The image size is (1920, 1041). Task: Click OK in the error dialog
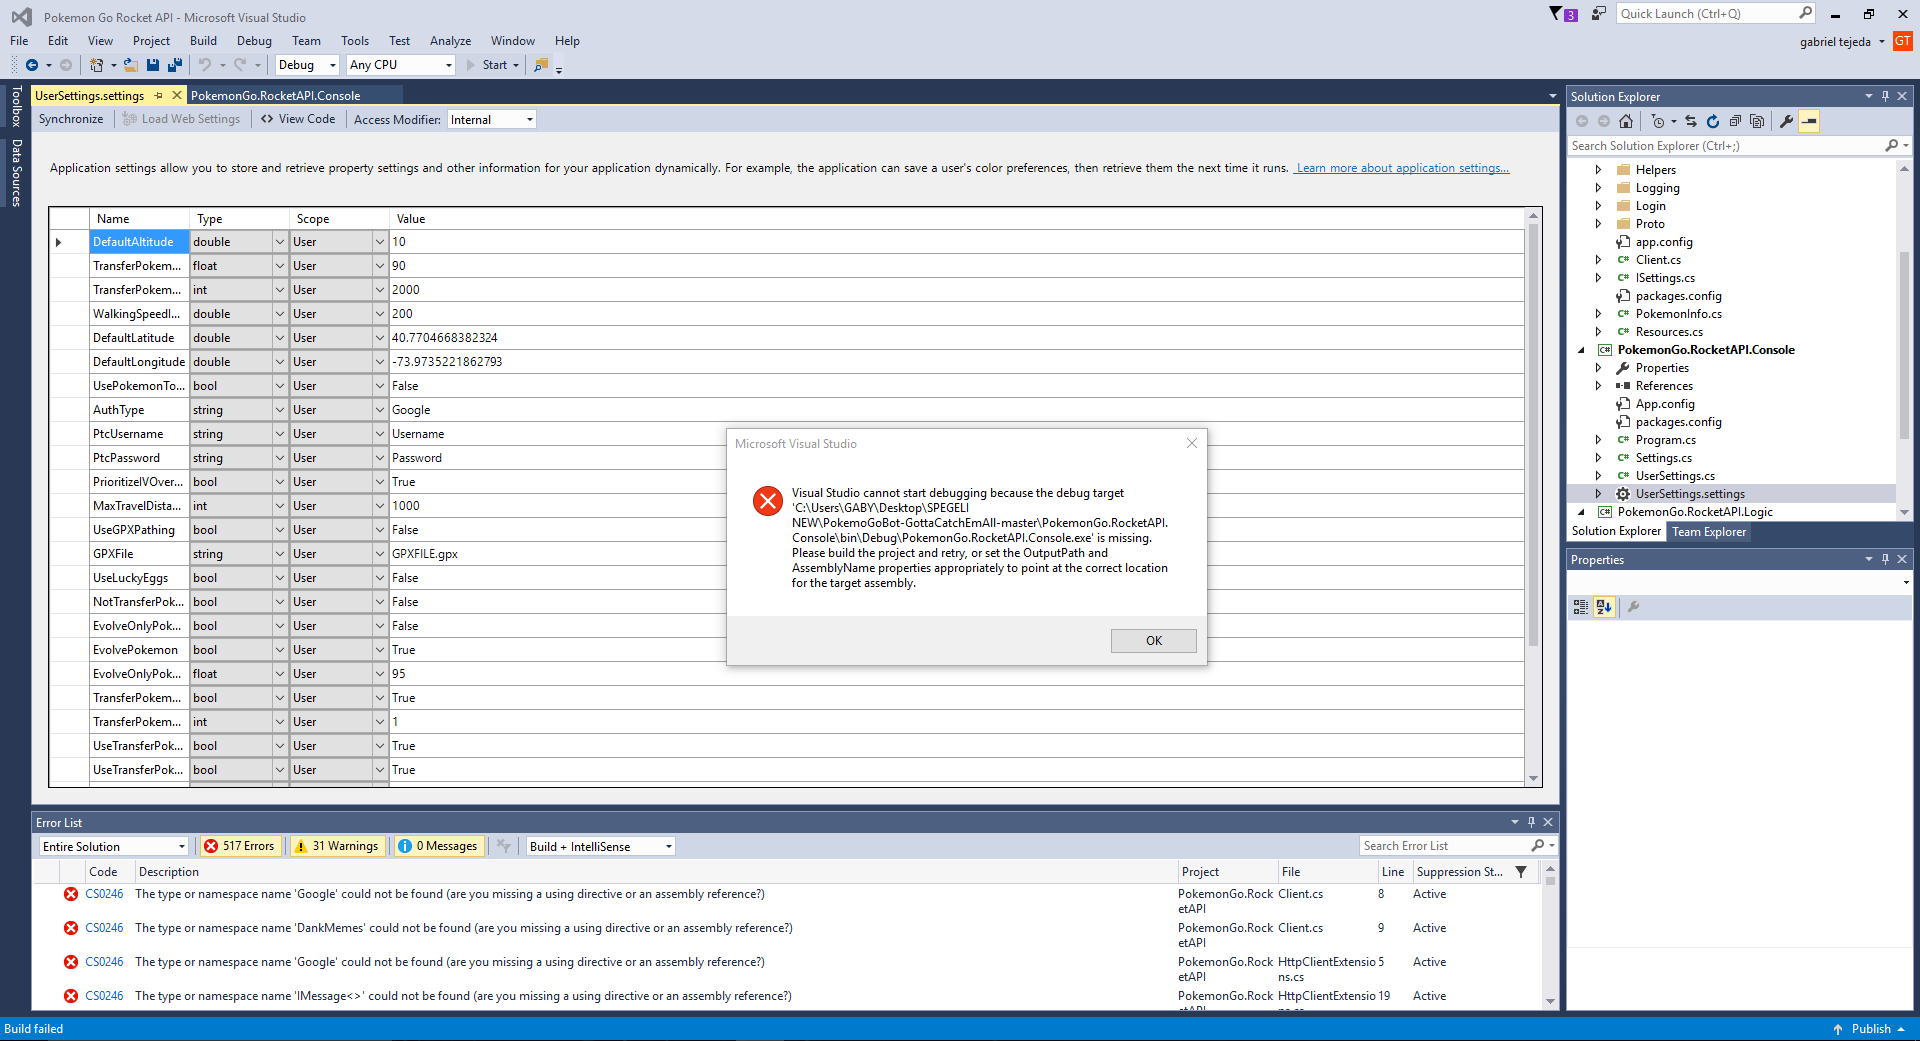1154,641
